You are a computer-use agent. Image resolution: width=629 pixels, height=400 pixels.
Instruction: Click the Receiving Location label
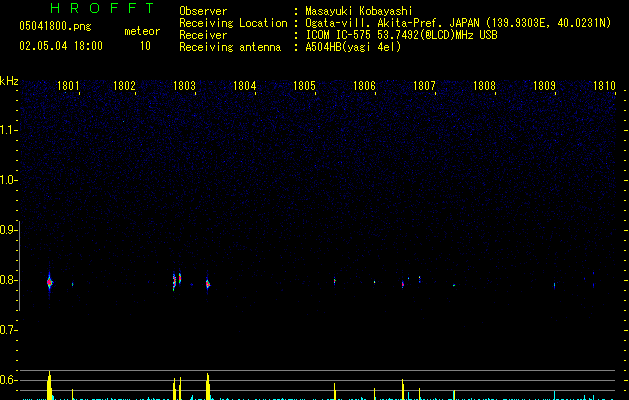[x=233, y=23]
